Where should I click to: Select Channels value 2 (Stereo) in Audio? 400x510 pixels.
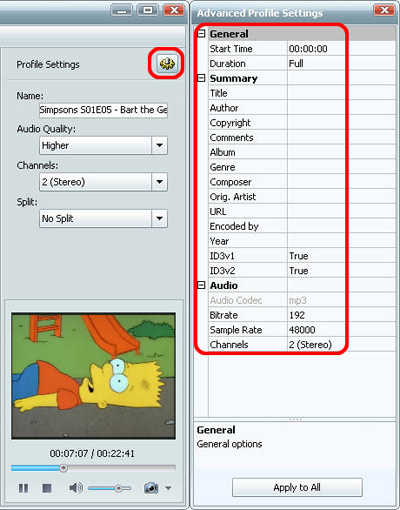click(310, 345)
